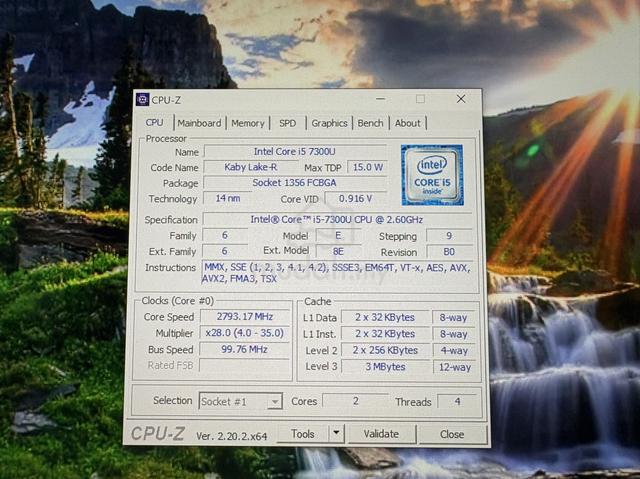The image size is (640, 479).
Task: Click the Cores value 2
Action: pos(356,401)
